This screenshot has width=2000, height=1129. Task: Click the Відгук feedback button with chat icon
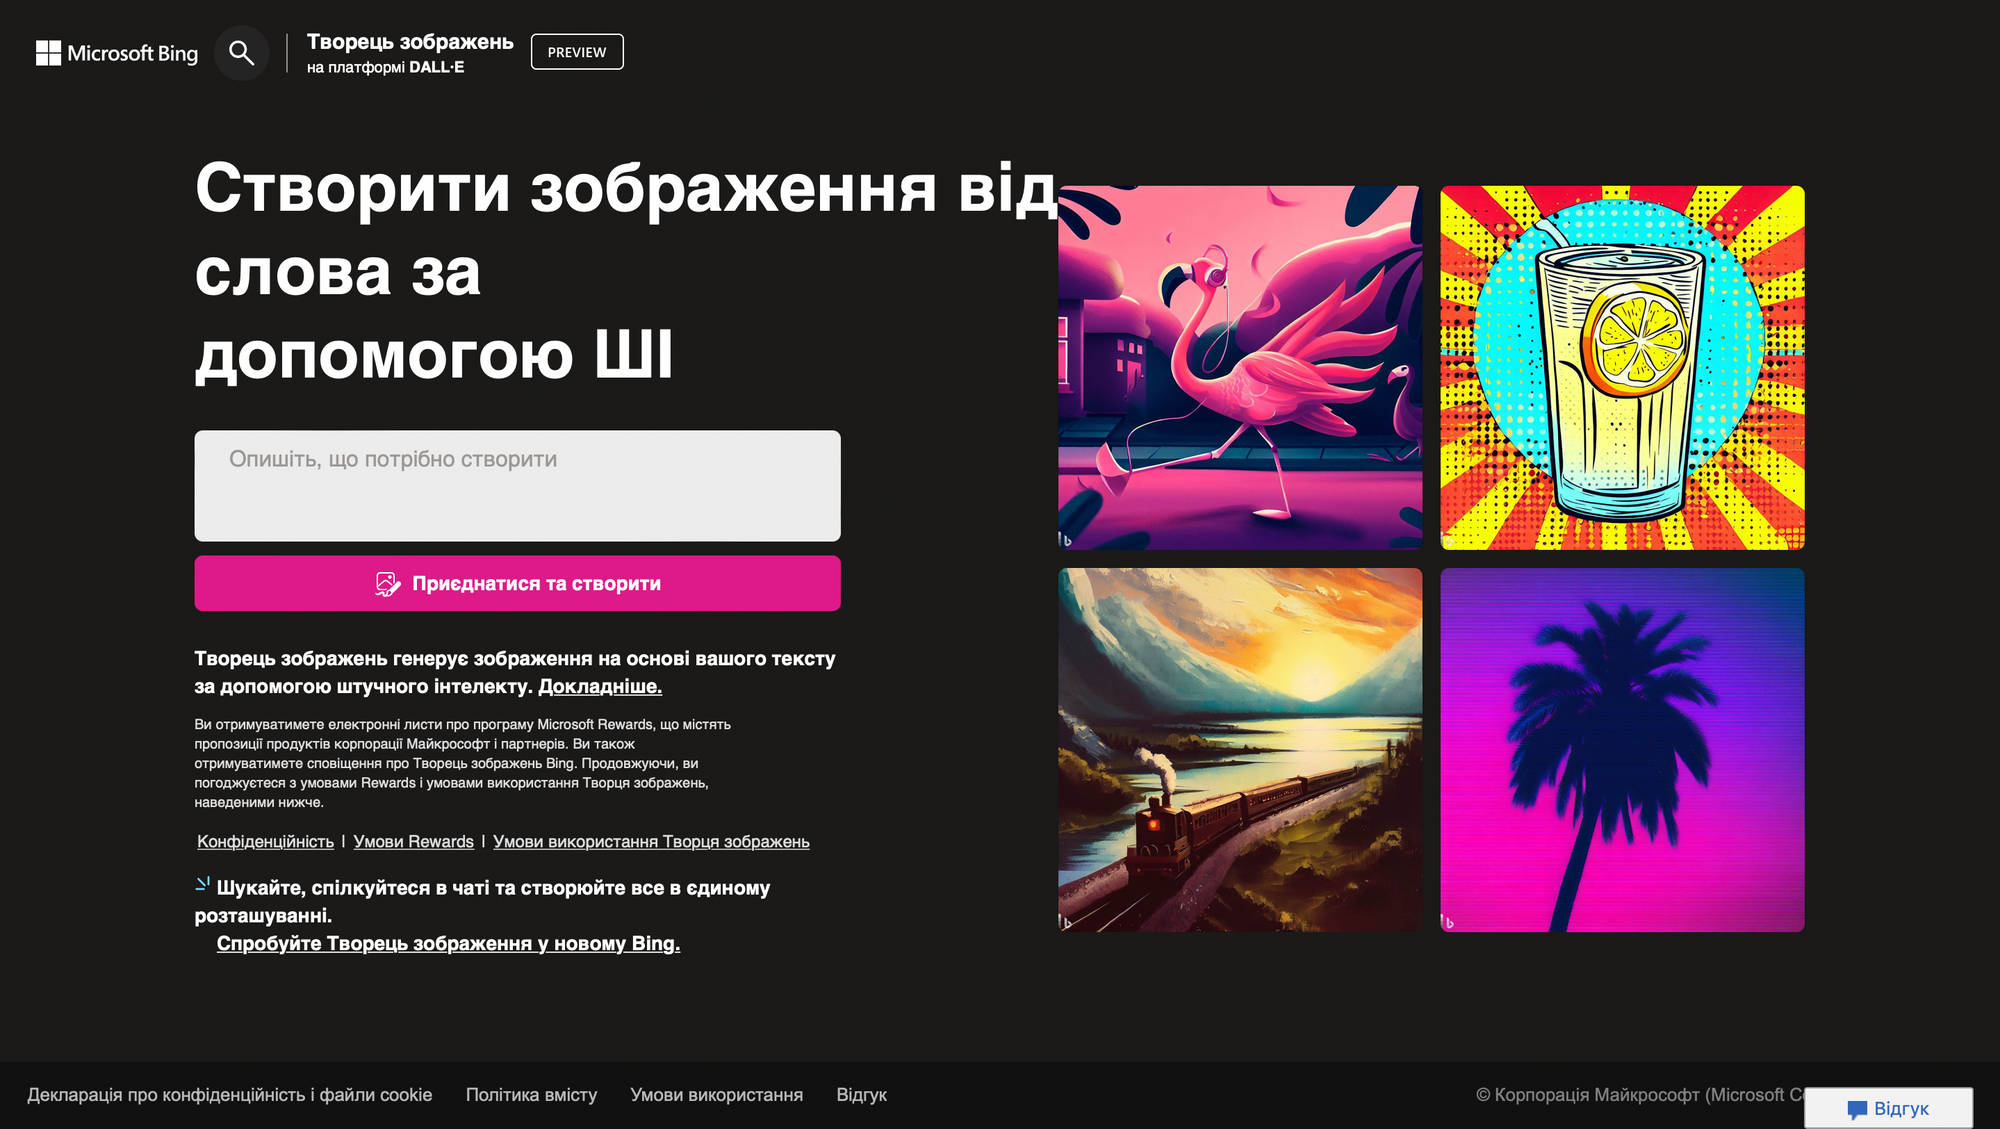1888,1108
